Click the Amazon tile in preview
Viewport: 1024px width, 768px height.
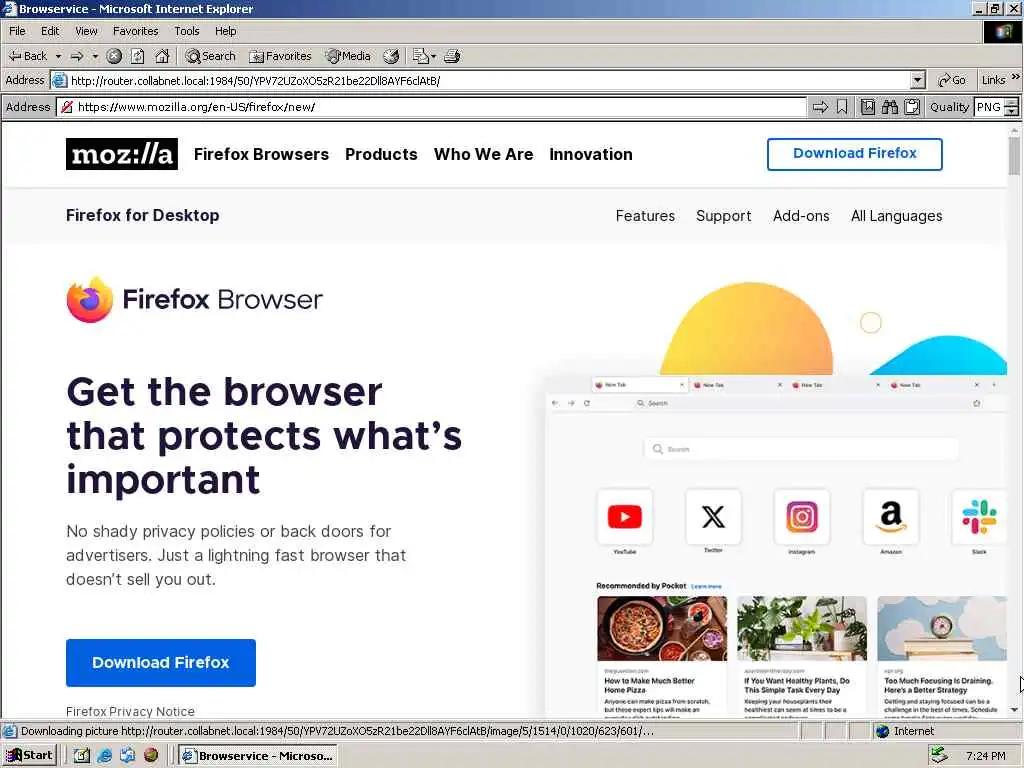891,517
